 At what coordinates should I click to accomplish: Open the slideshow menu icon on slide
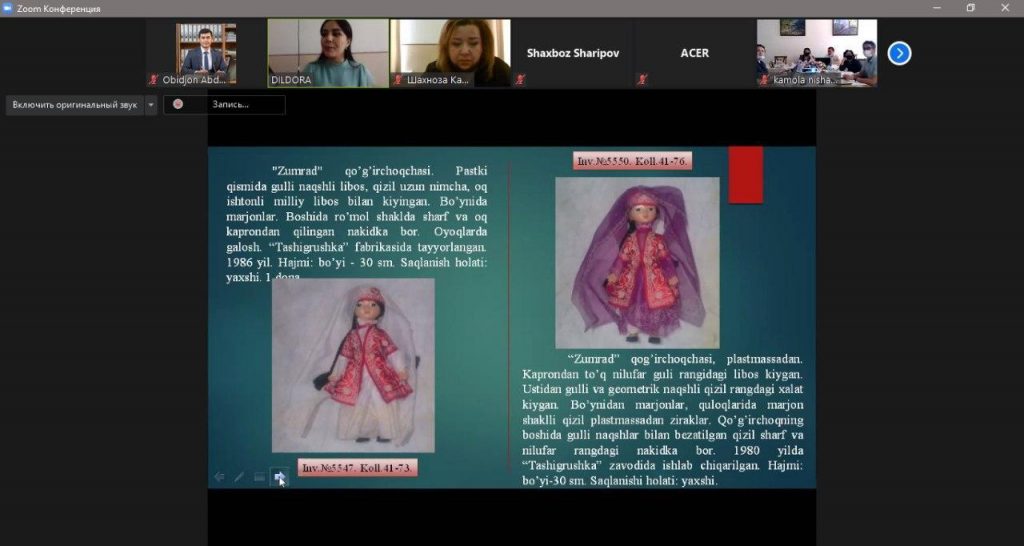(x=259, y=477)
